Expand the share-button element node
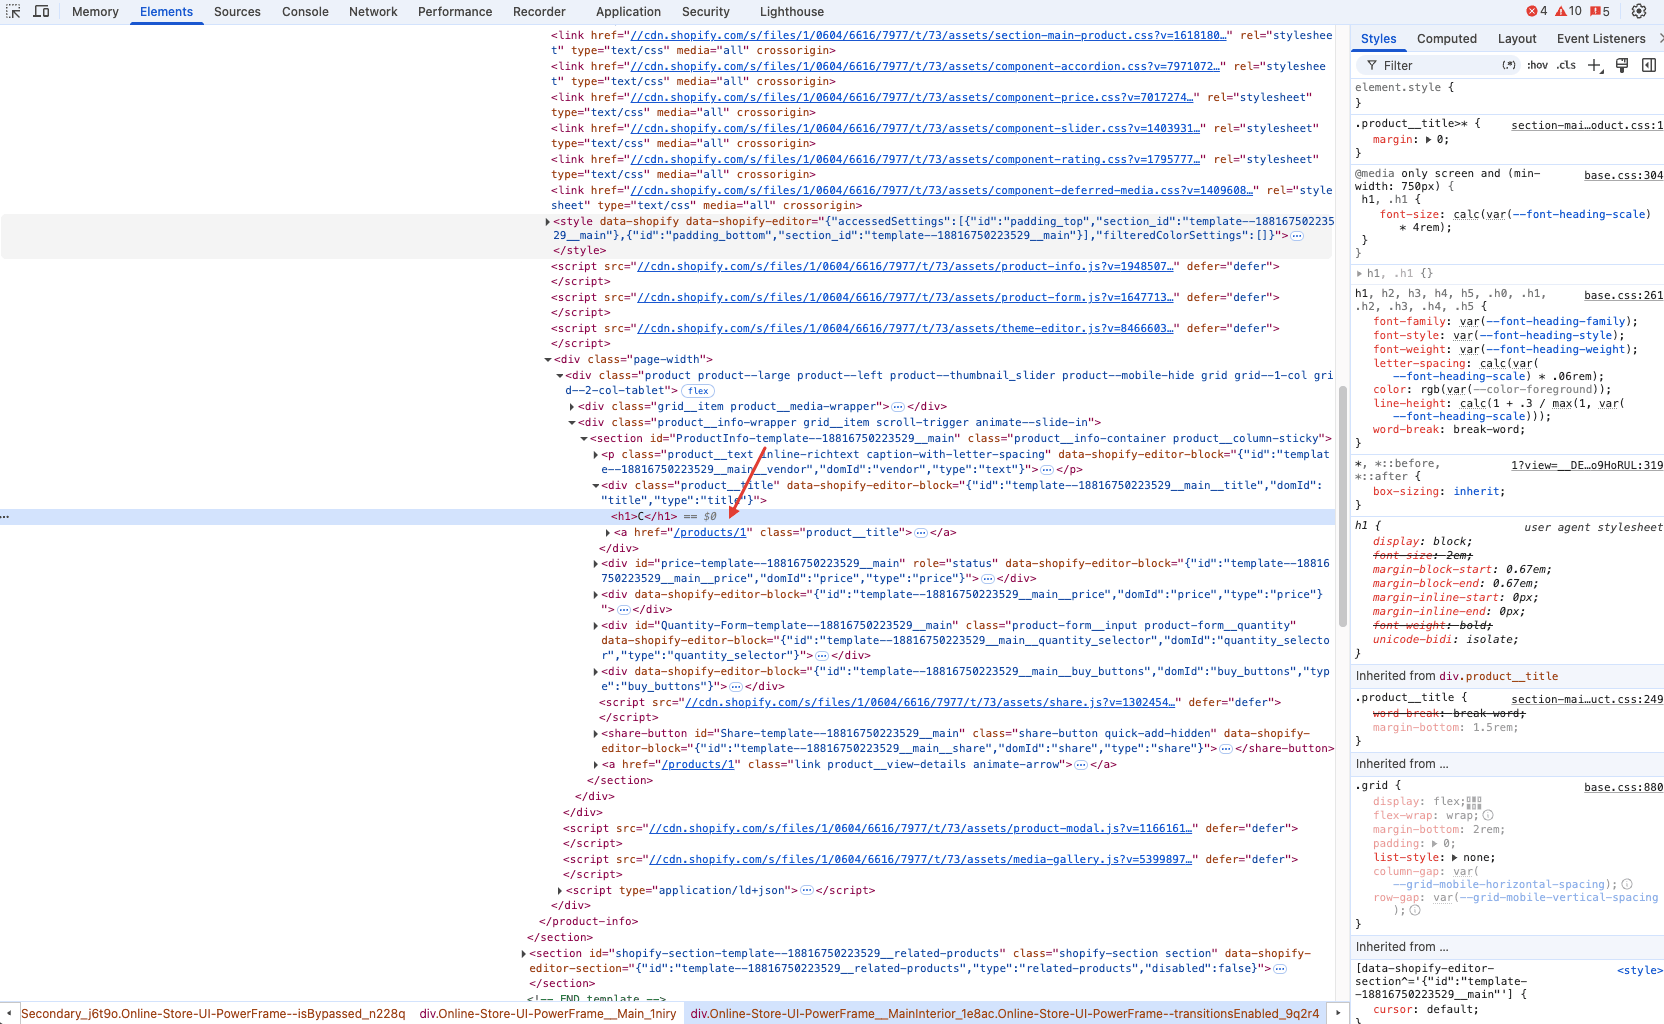The image size is (1664, 1024). (596, 734)
